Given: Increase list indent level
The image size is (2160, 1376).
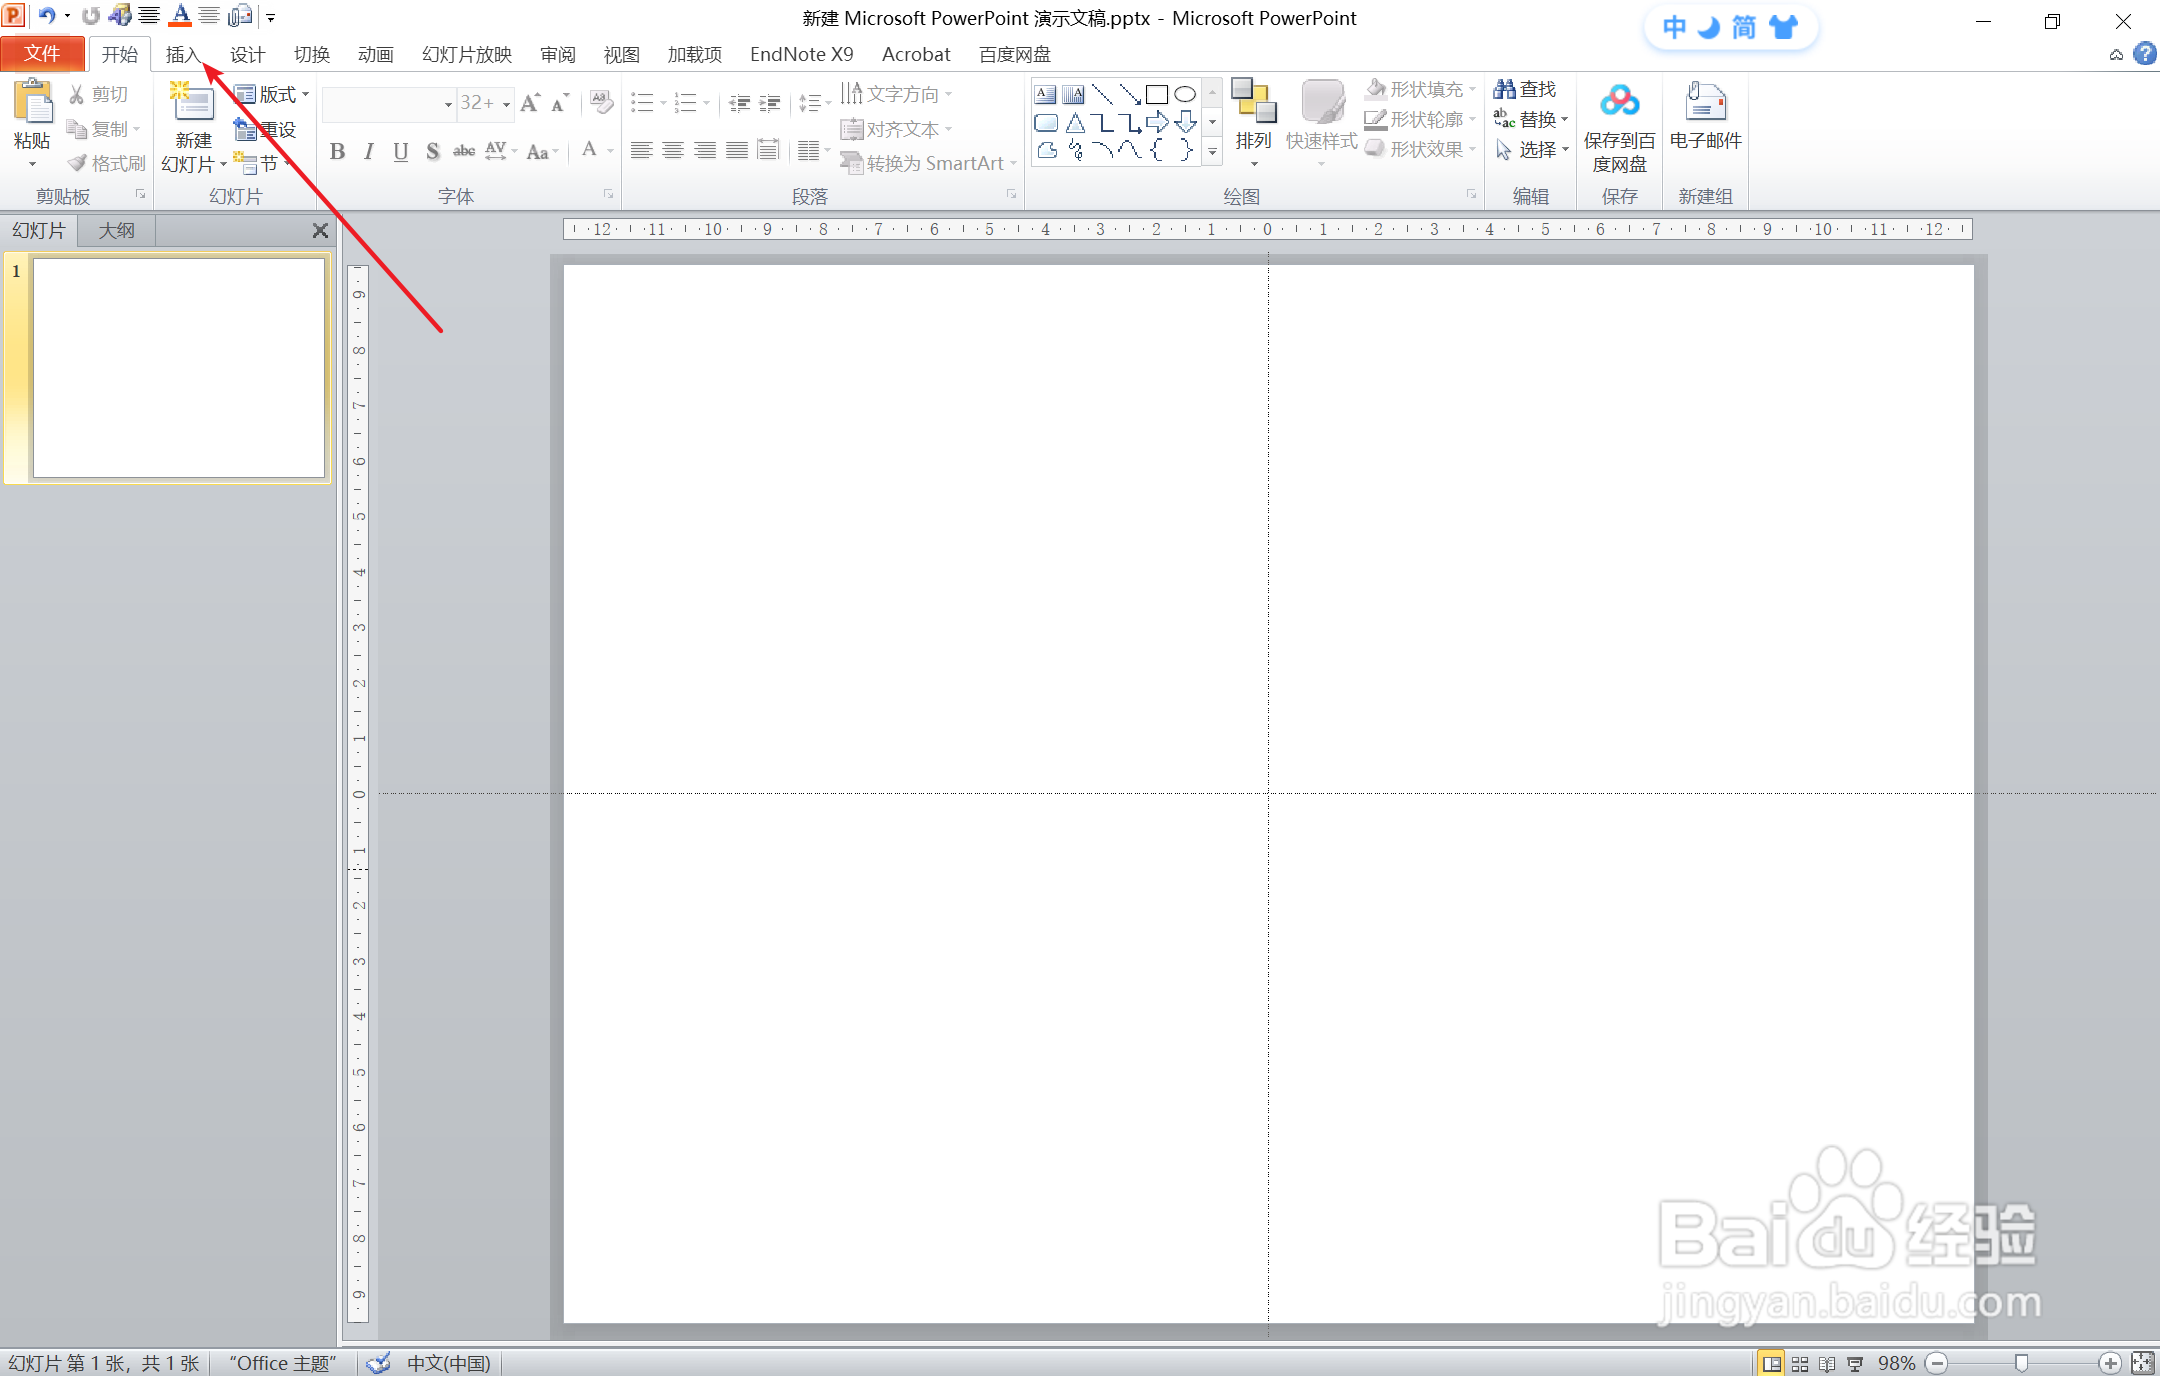Looking at the screenshot, I should pyautogui.click(x=770, y=103).
